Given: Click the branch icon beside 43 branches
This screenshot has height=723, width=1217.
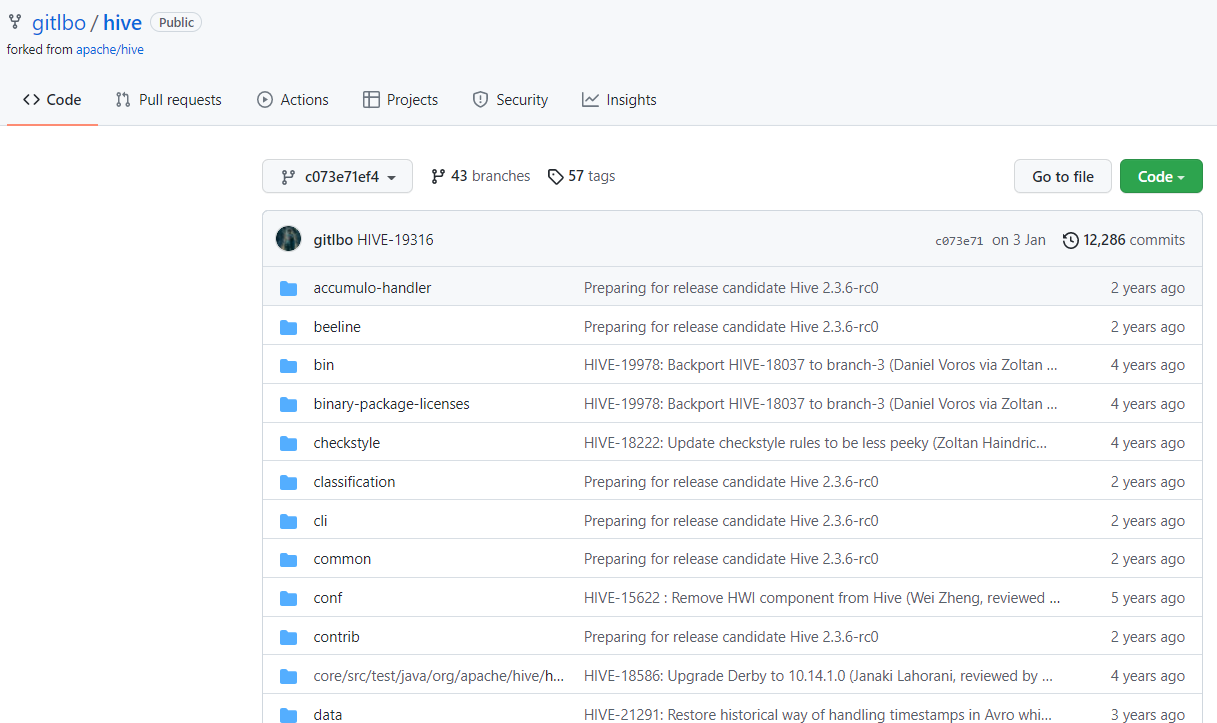Looking at the screenshot, I should [438, 176].
